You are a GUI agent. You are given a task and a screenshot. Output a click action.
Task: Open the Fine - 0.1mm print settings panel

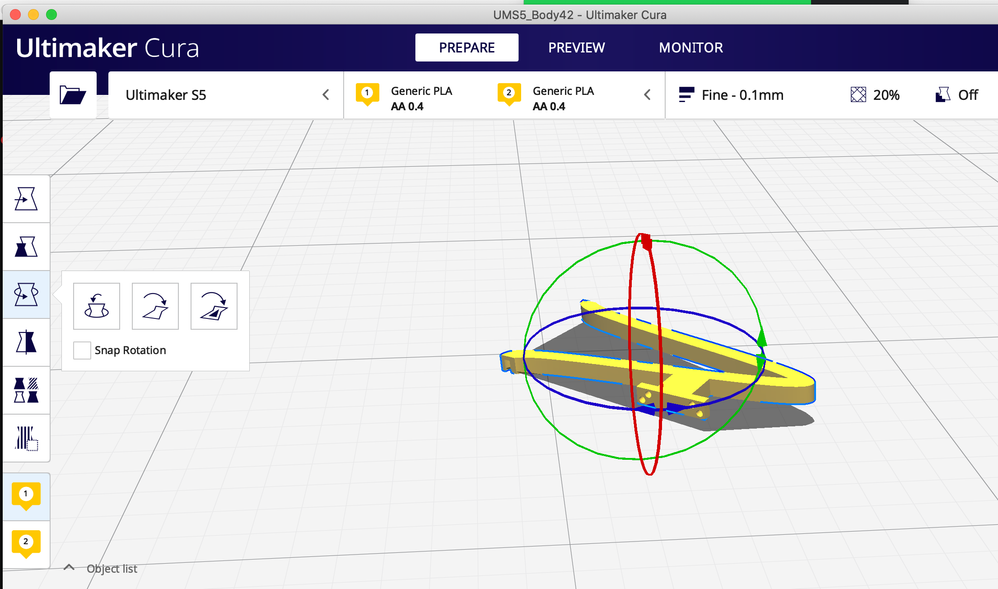point(831,95)
